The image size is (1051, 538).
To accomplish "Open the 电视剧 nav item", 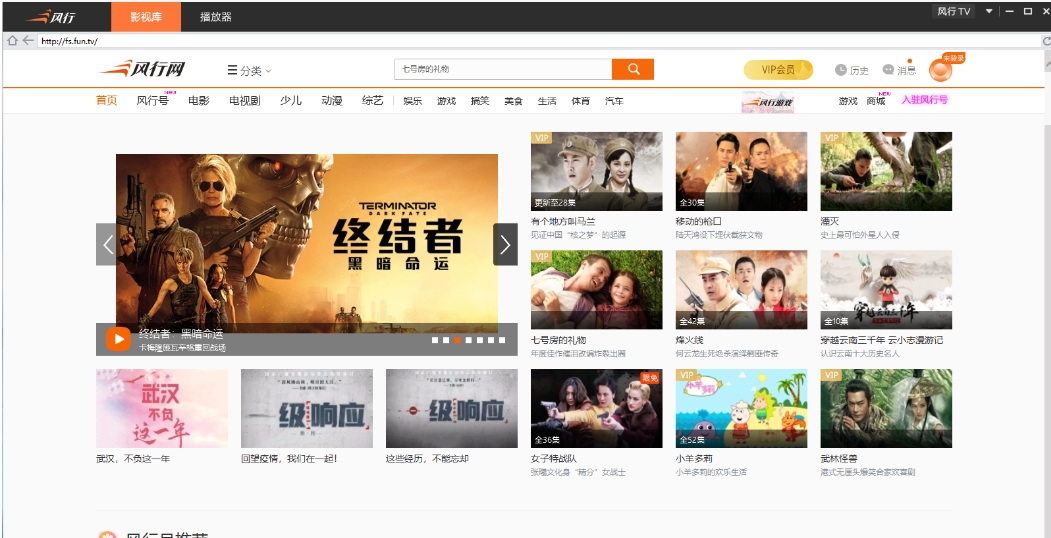I will [245, 100].
